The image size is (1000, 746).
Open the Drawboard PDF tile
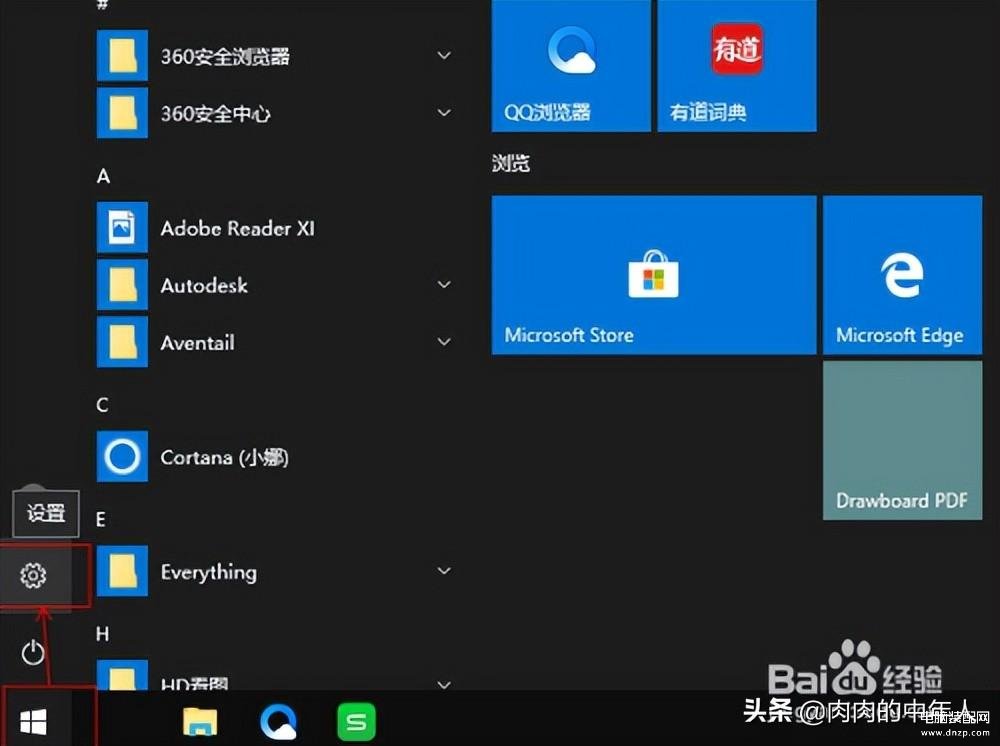901,440
